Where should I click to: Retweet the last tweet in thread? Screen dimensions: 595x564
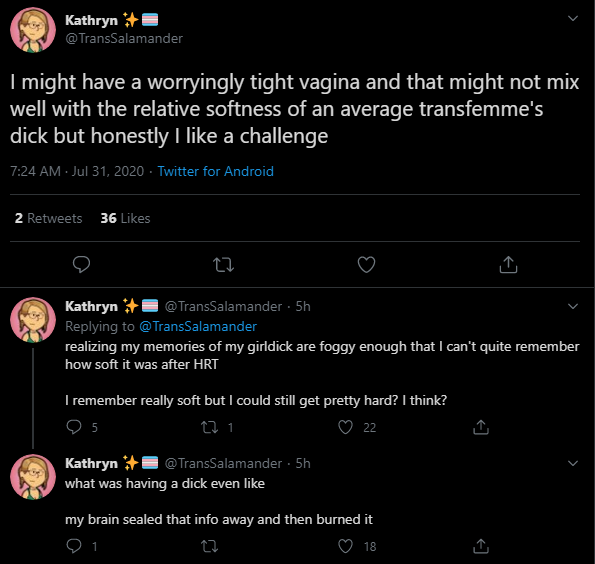point(209,547)
